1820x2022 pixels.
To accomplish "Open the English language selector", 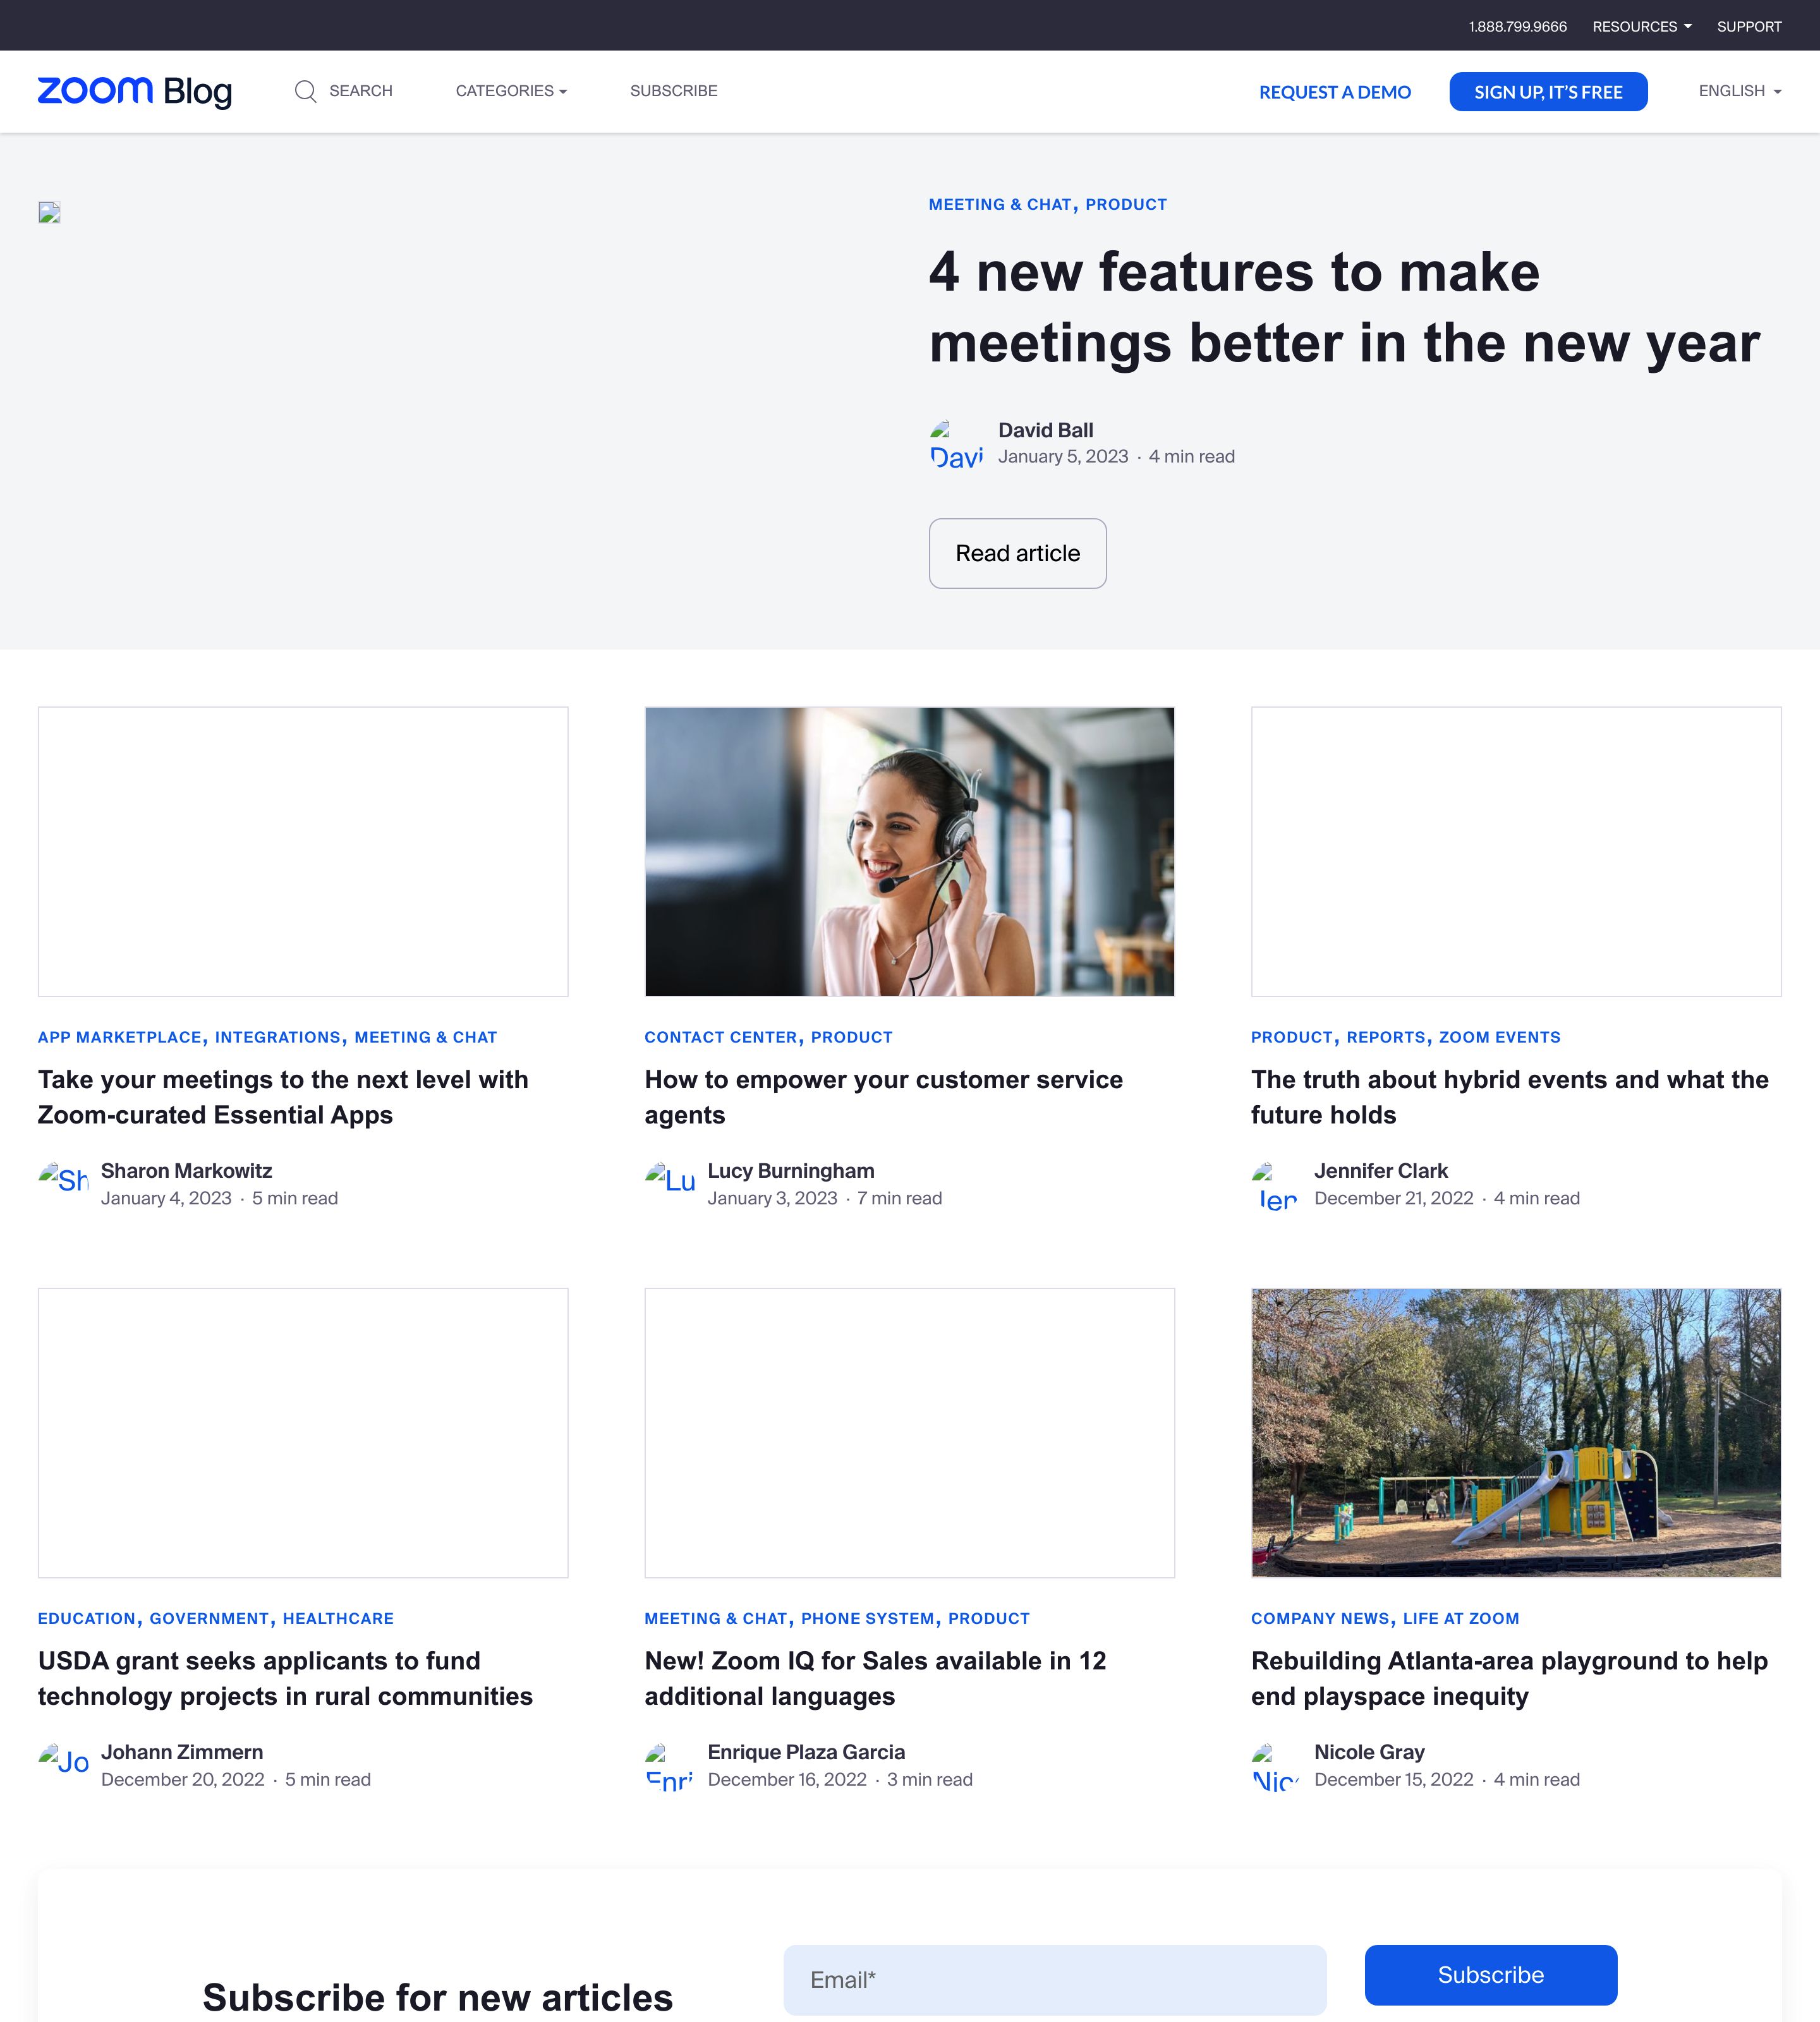I will coord(1740,91).
